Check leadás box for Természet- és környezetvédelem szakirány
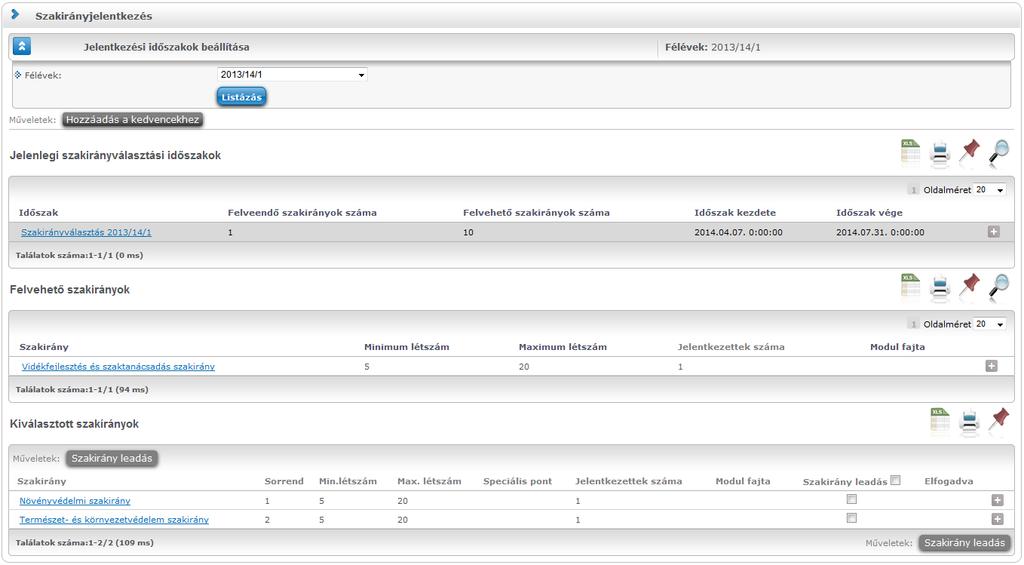 pos(852,518)
